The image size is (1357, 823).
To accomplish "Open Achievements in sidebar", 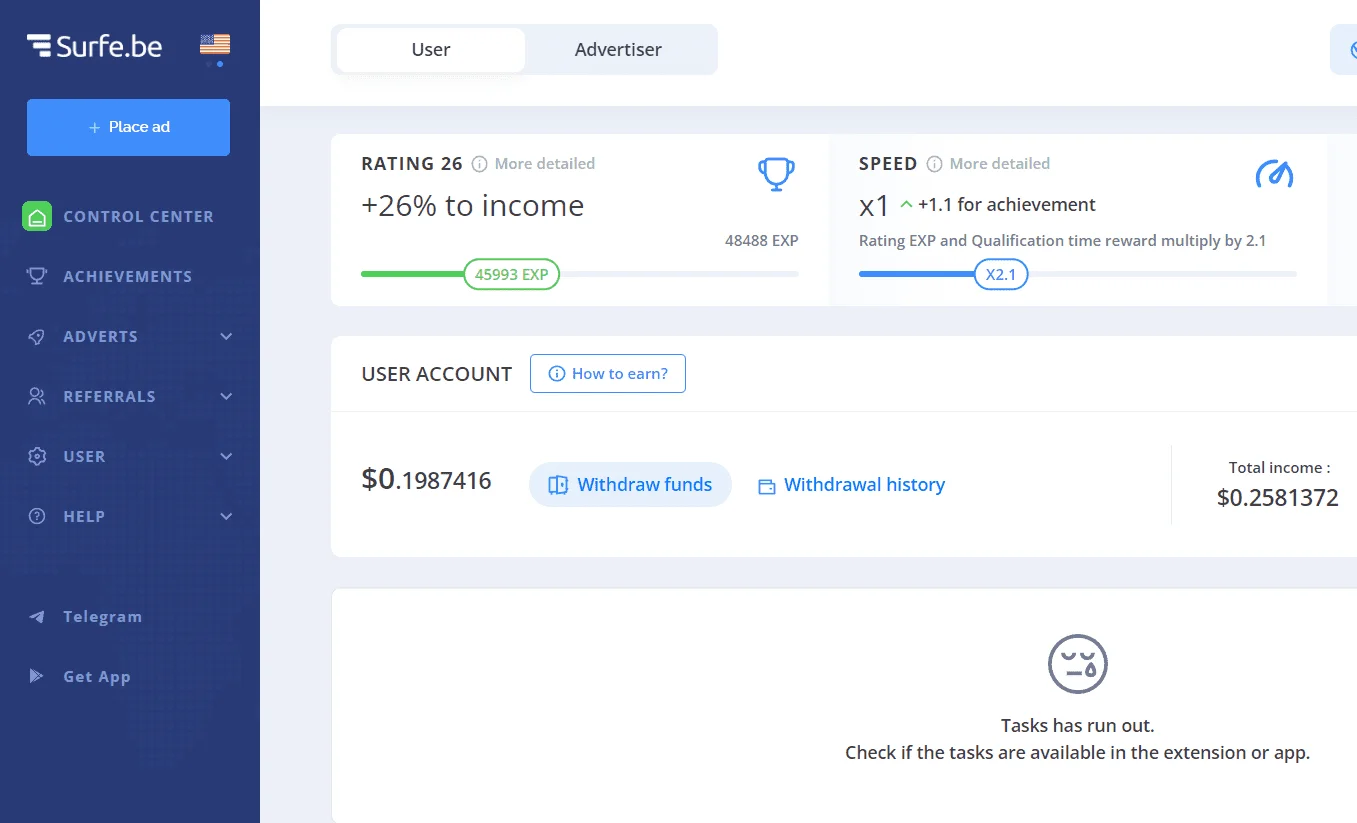I will [130, 276].
